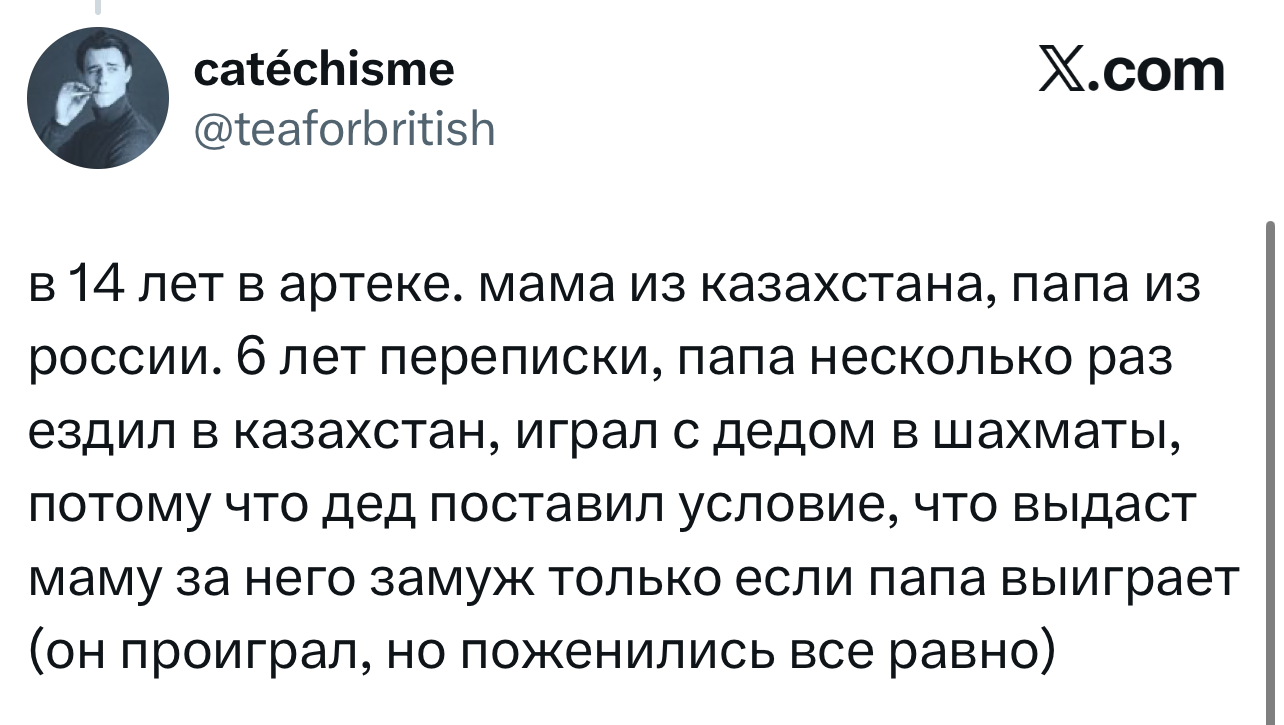Open the catéchisme display name link
1284x725 pixels.
click(322, 70)
